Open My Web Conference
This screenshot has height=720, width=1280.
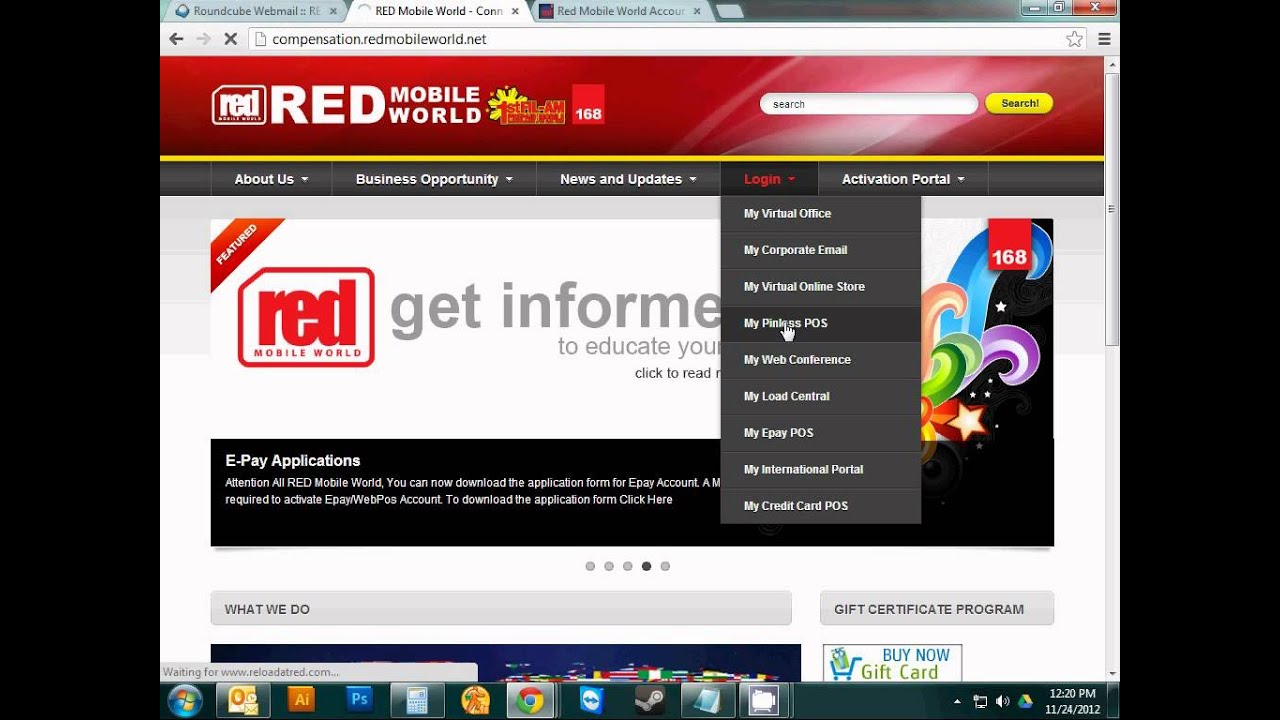pyautogui.click(x=820, y=360)
